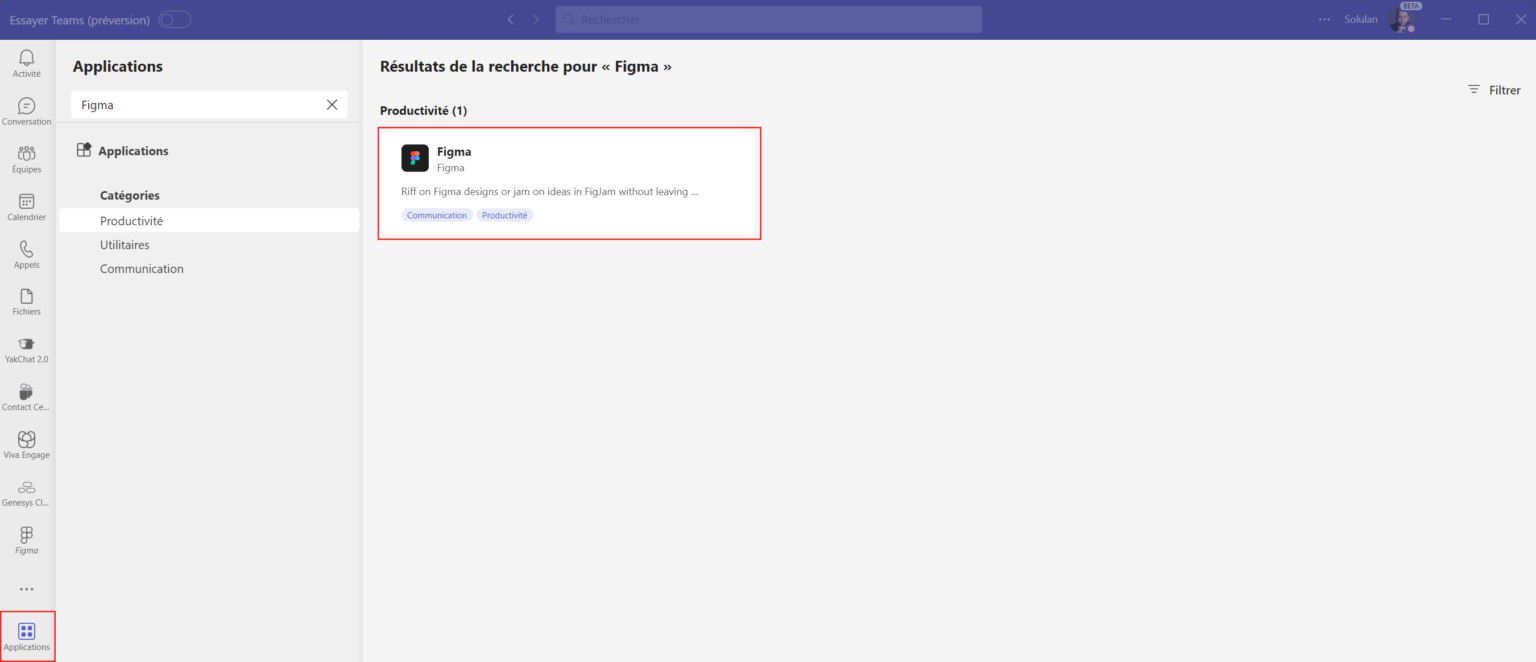
Task: Launch YakChat 2.0 from the sidebar
Action: (26, 347)
